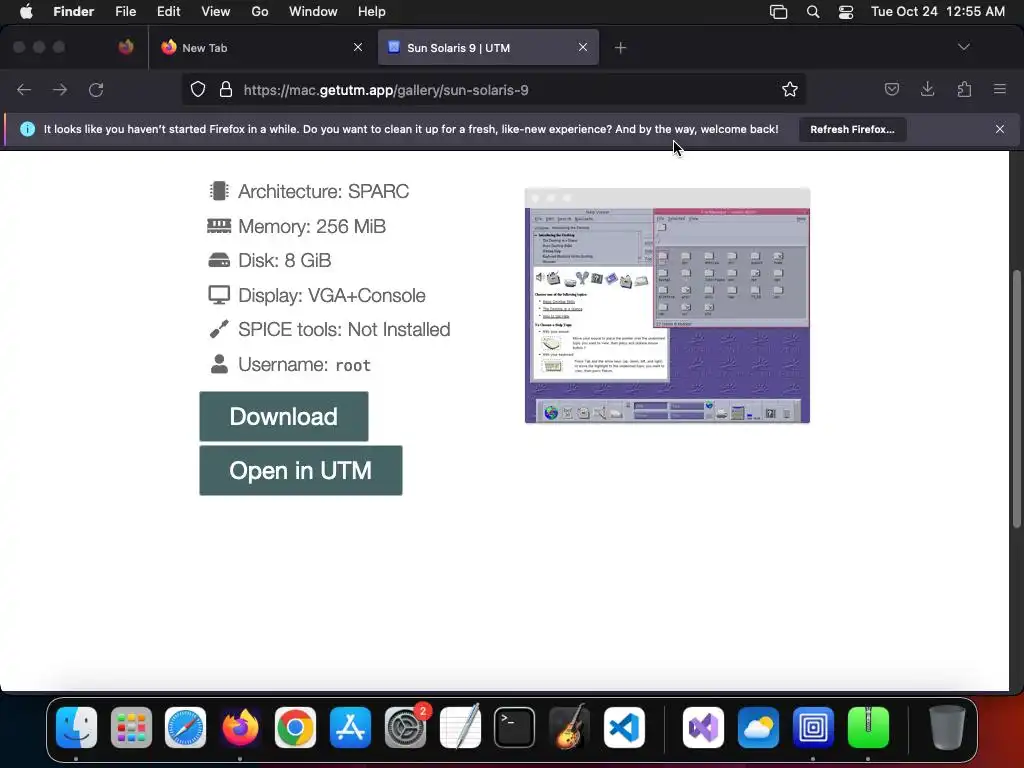1024x768 pixels.
Task: Bookmark this page with the star
Action: point(790,89)
